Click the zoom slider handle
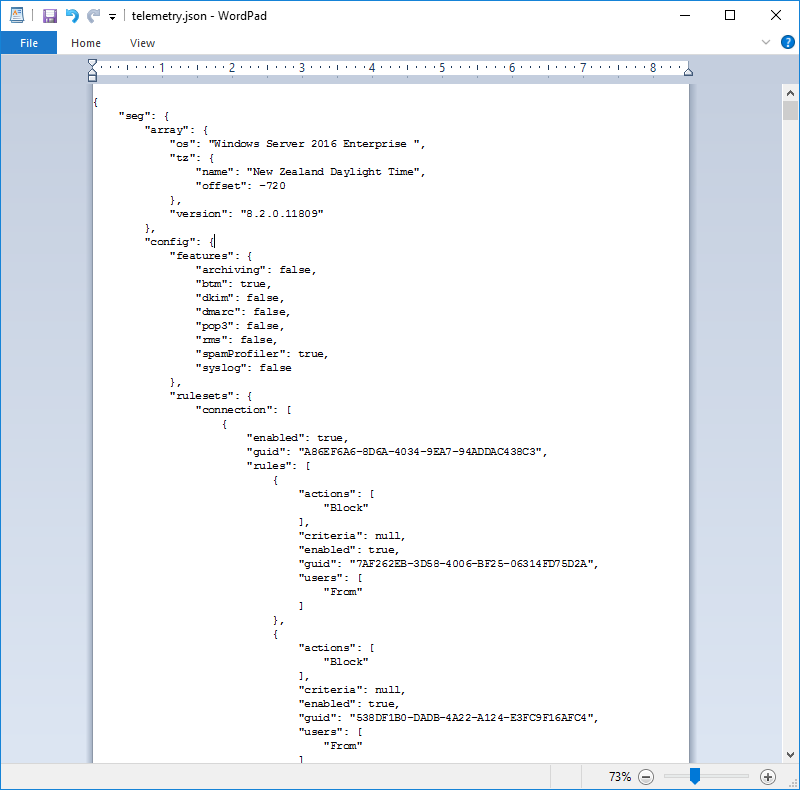Viewport: 800px width, 790px height. [x=694, y=777]
